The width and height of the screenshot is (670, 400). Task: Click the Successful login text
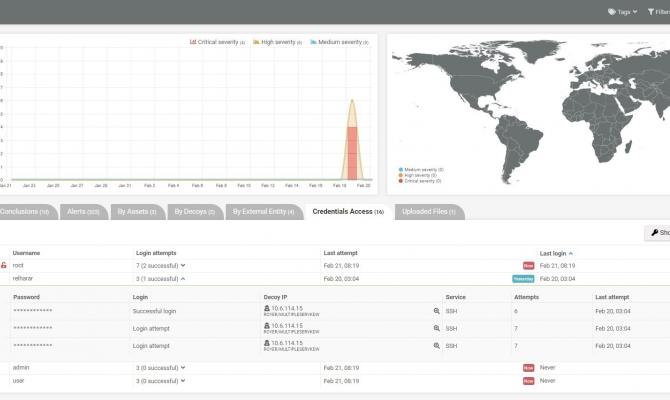(154, 311)
